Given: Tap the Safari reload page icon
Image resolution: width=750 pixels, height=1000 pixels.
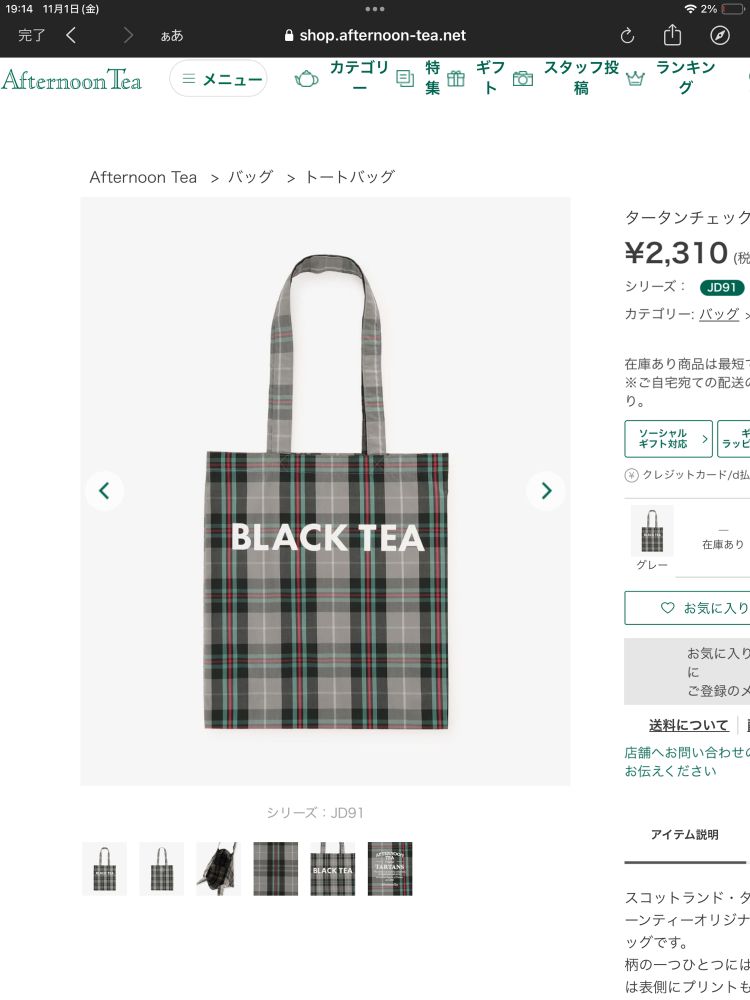Looking at the screenshot, I should tap(628, 36).
